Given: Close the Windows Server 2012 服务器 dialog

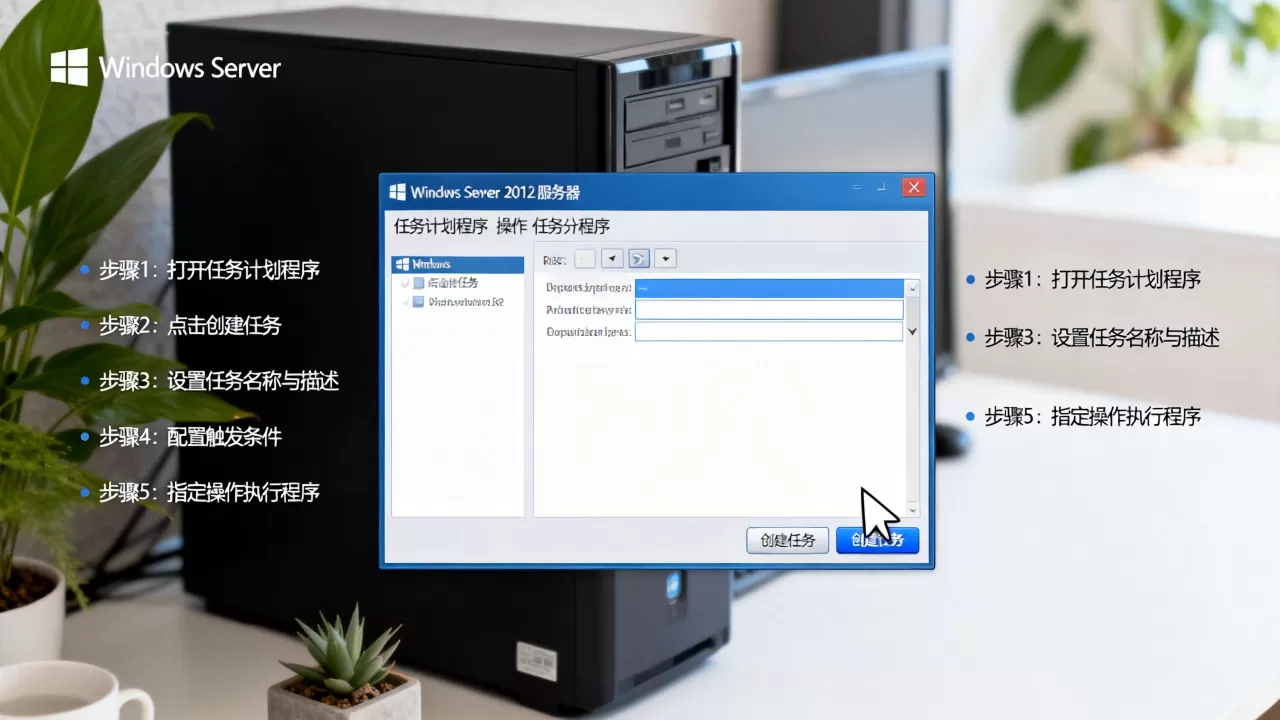Looking at the screenshot, I should [x=913, y=188].
